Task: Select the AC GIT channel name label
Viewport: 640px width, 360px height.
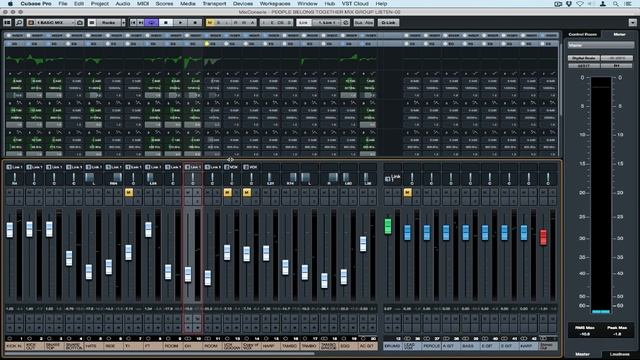Action: coord(367,346)
